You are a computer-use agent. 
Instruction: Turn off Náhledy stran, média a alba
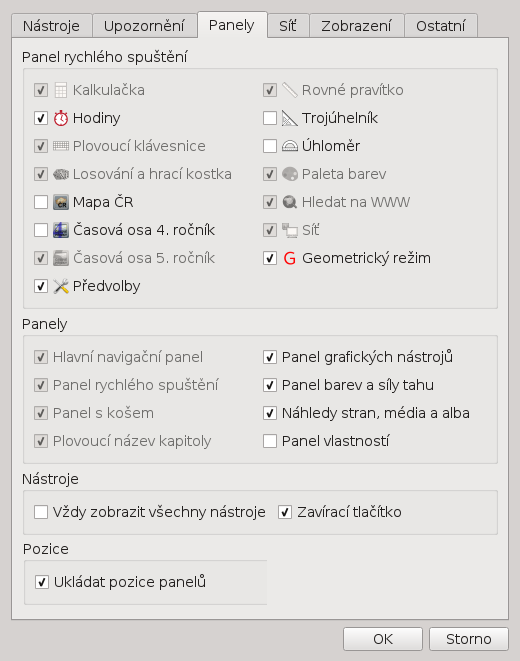click(x=270, y=413)
